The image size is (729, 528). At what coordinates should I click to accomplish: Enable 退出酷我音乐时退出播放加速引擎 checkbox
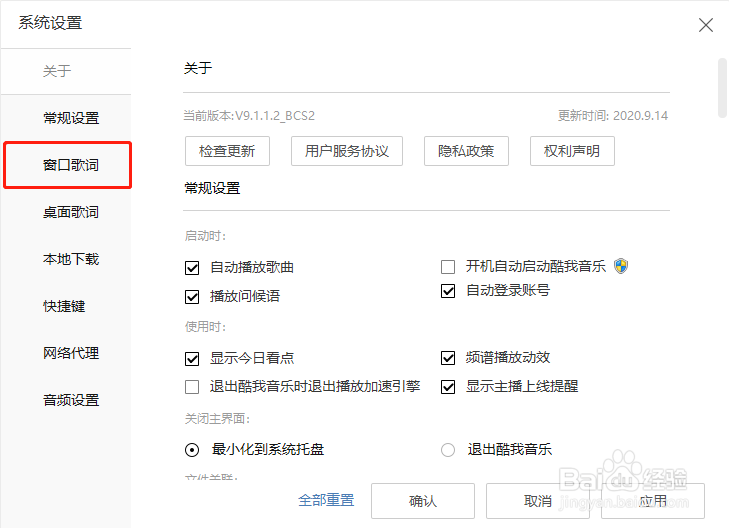point(192,387)
